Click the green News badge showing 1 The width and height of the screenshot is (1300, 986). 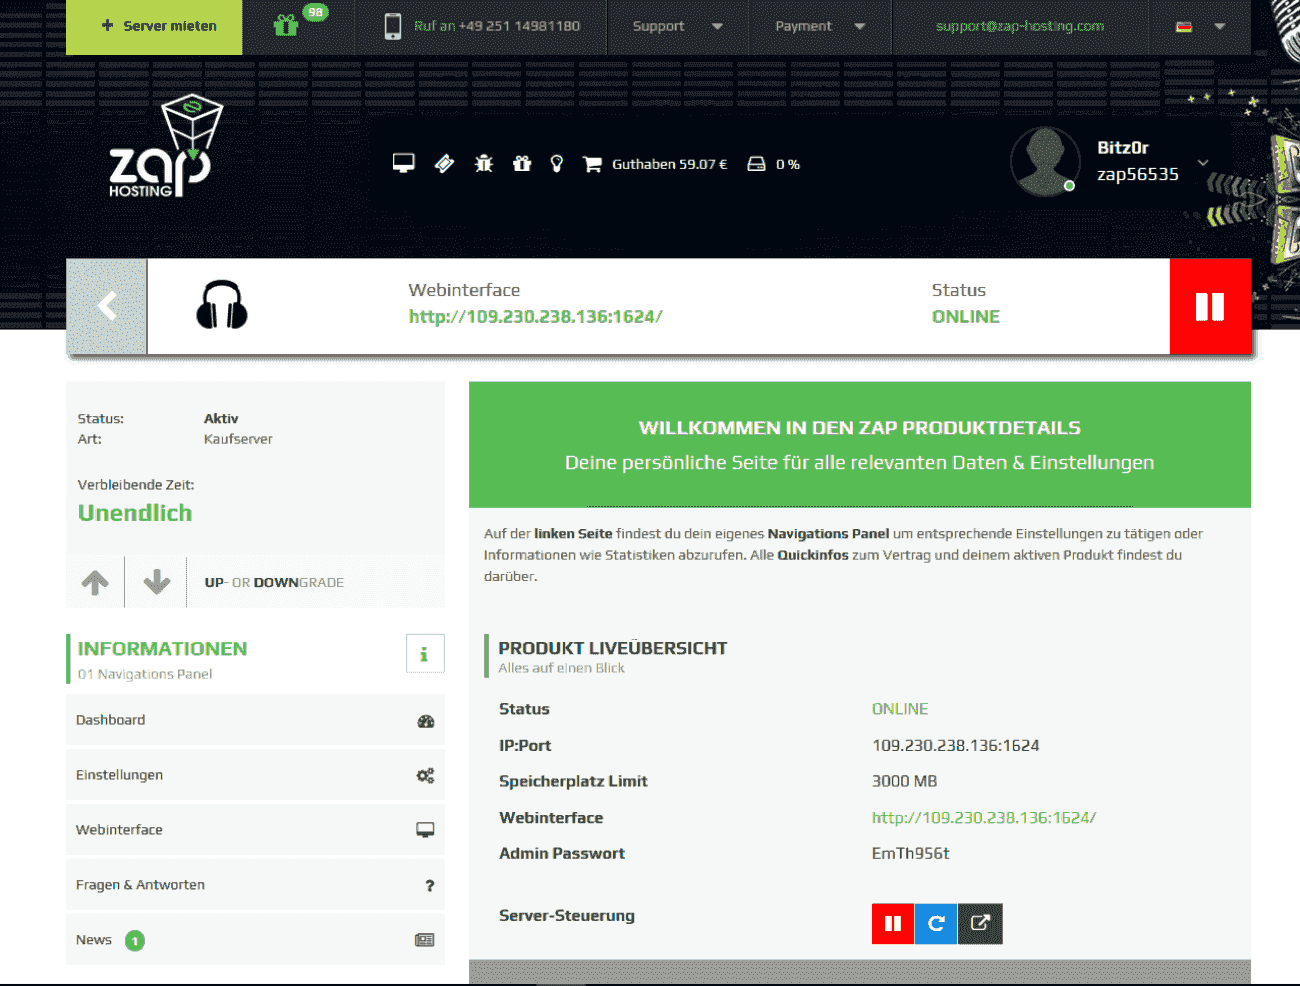135,940
